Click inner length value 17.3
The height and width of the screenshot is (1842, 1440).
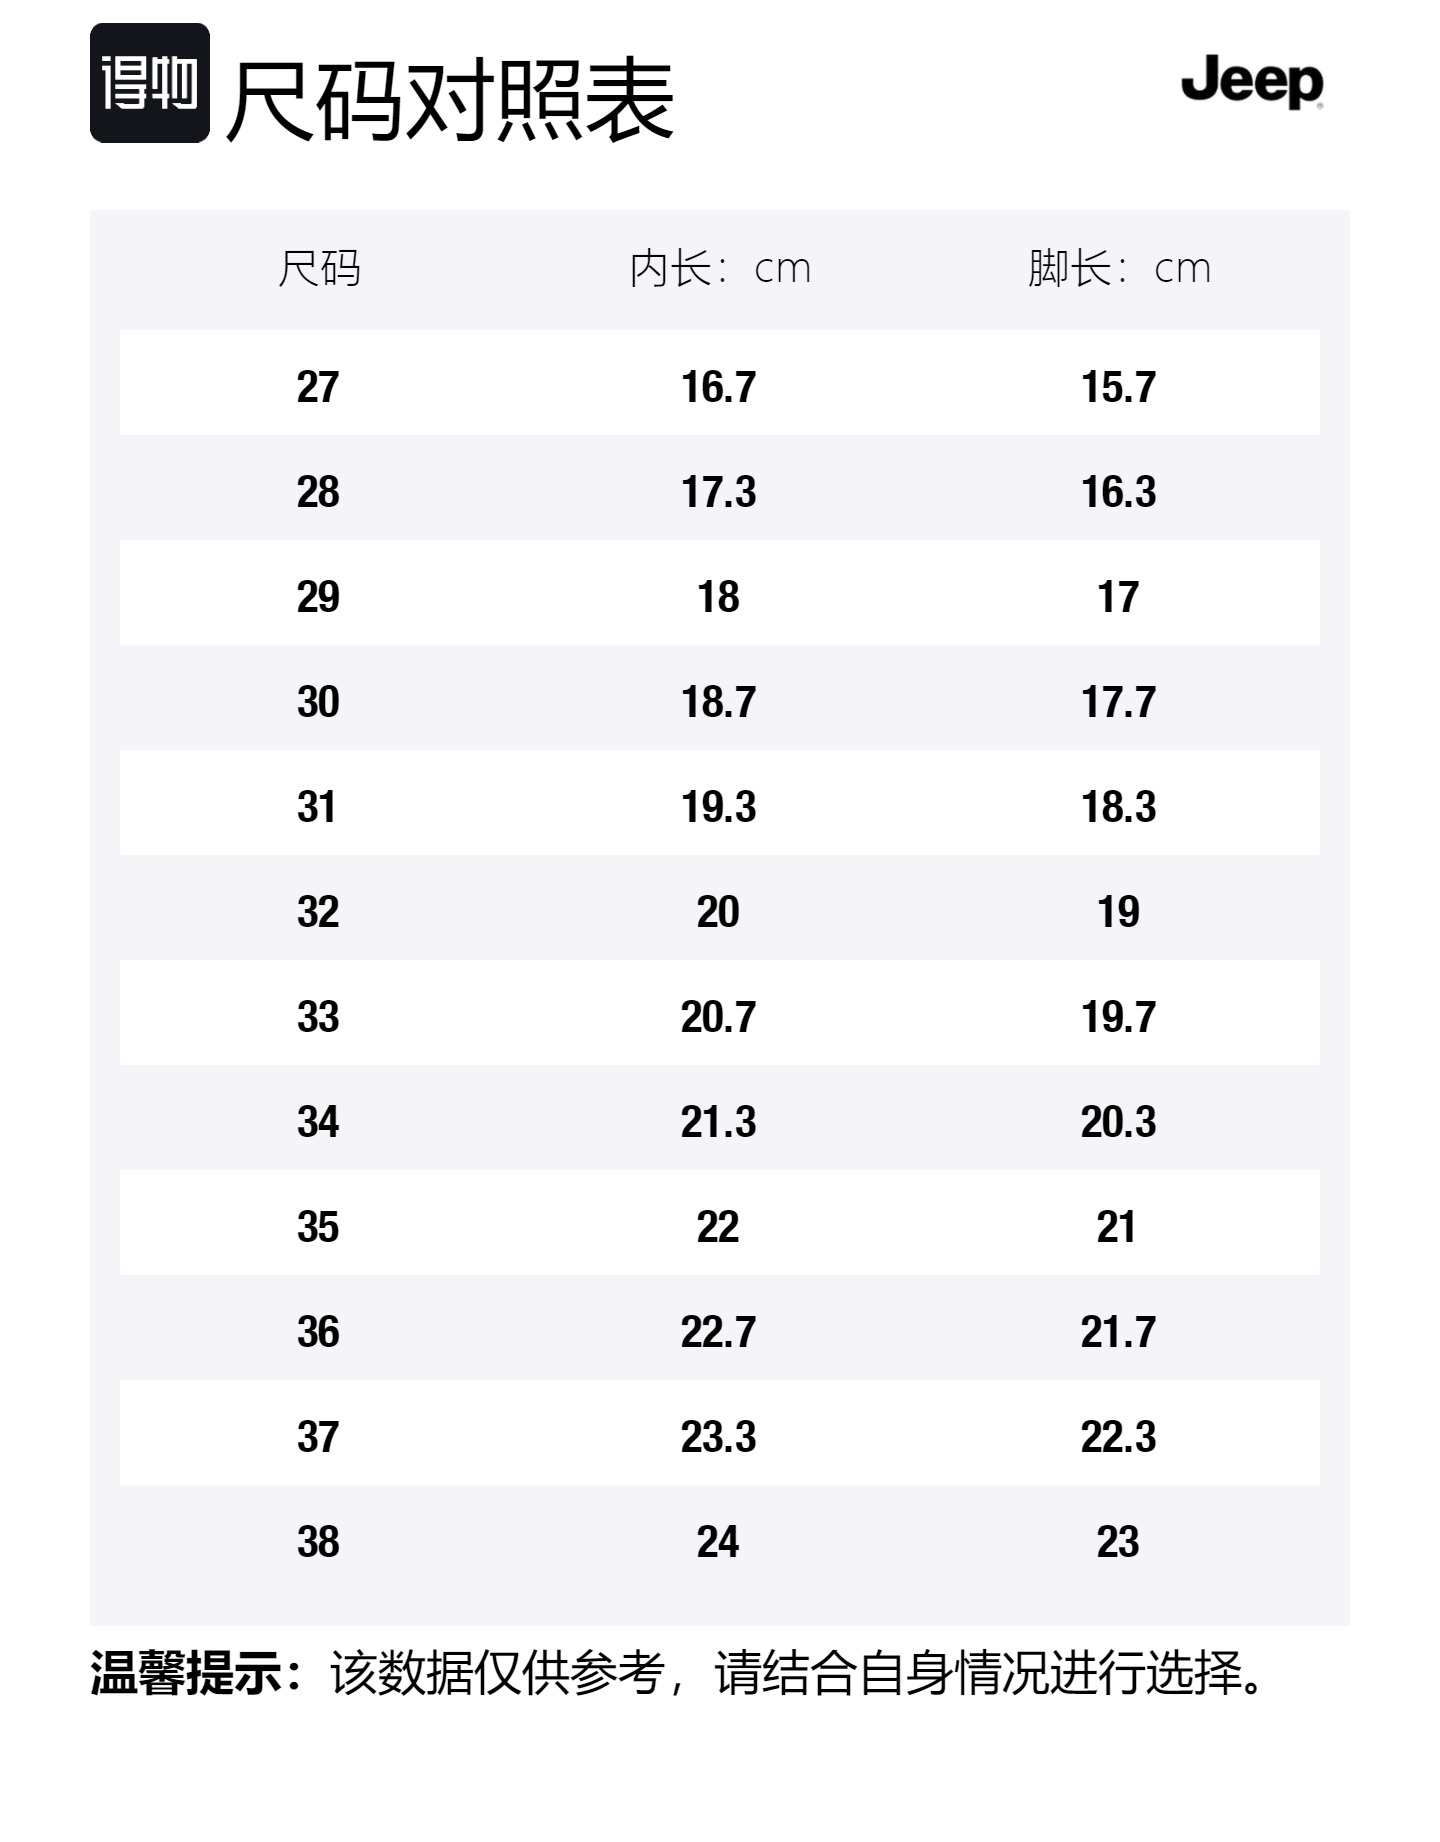[x=719, y=492]
